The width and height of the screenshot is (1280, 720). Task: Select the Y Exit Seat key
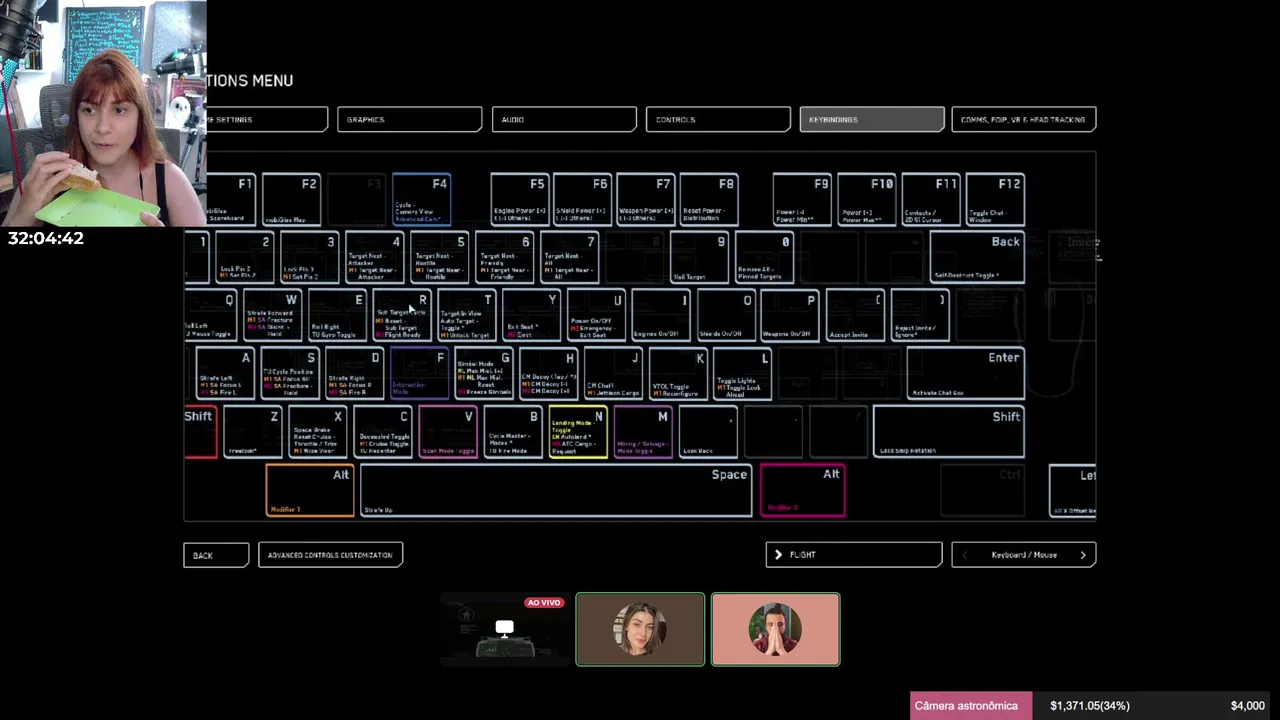[x=532, y=316]
